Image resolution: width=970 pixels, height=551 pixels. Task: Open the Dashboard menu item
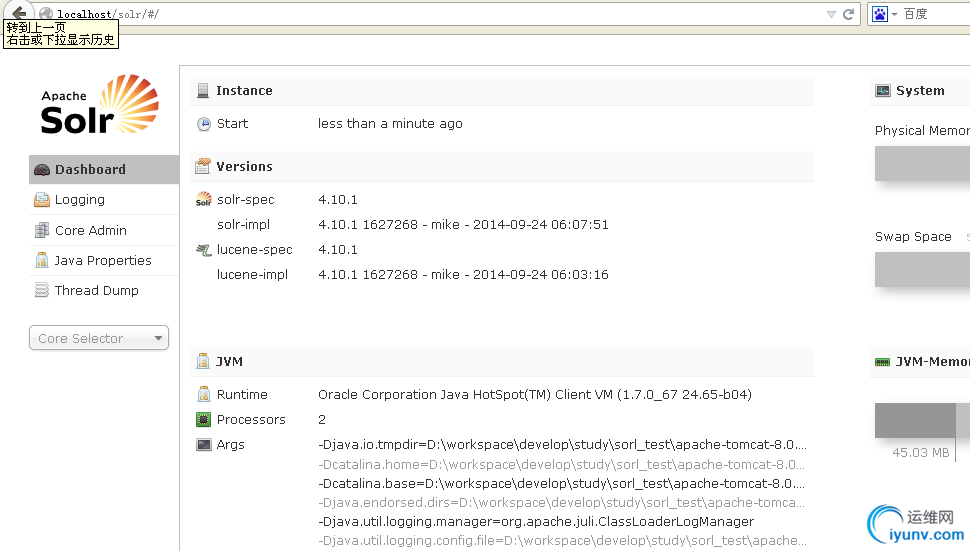tap(104, 169)
